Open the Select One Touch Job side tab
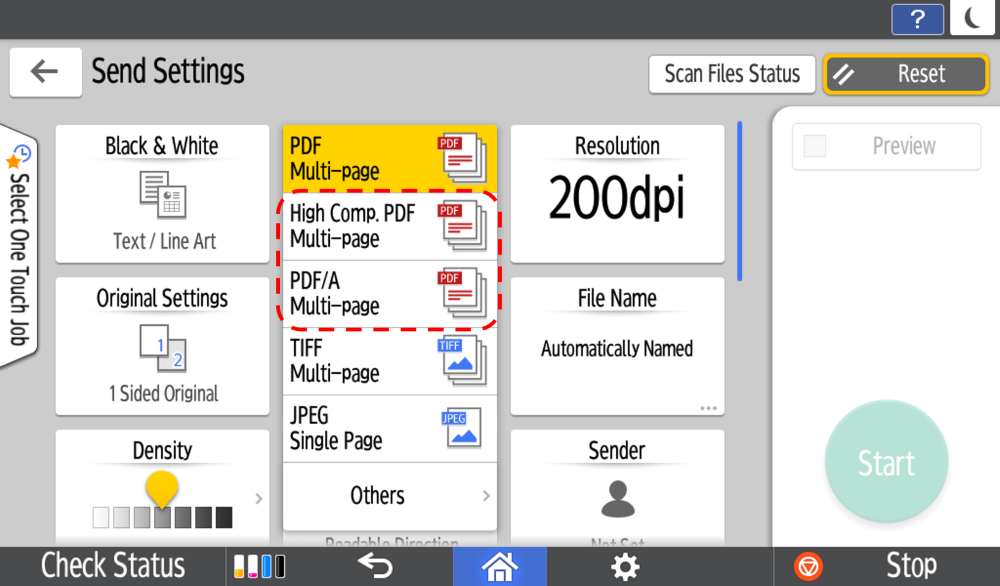 coord(18,245)
